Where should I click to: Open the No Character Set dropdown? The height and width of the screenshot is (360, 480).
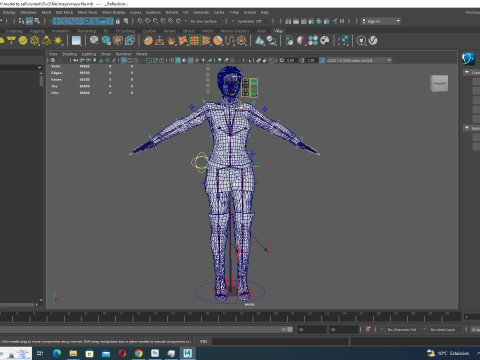click(x=404, y=329)
